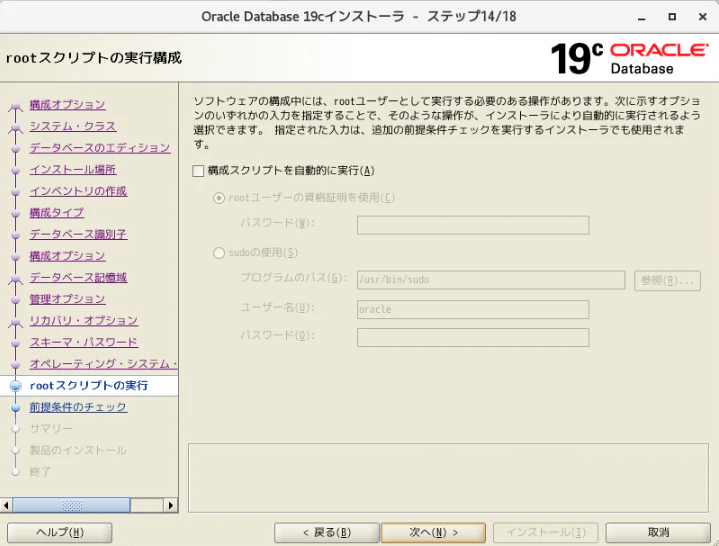The height and width of the screenshot is (546, 719).
Task: Select current rootスクリプトの実行 step
Action: tap(88, 385)
